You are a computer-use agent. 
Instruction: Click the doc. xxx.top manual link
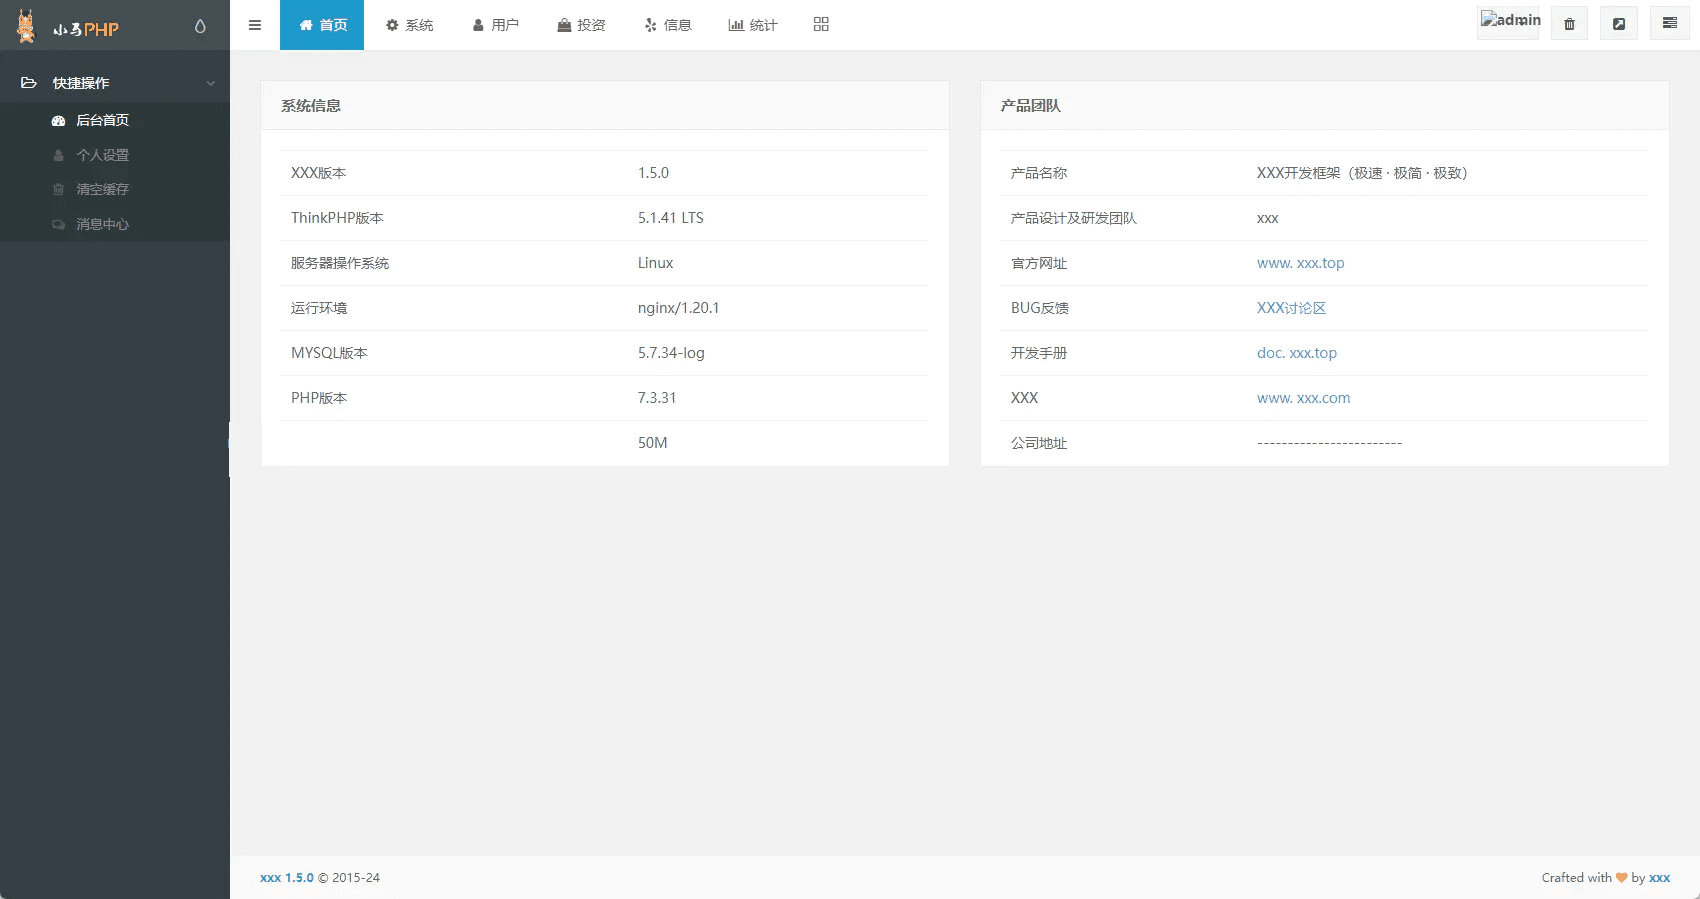(x=1296, y=353)
